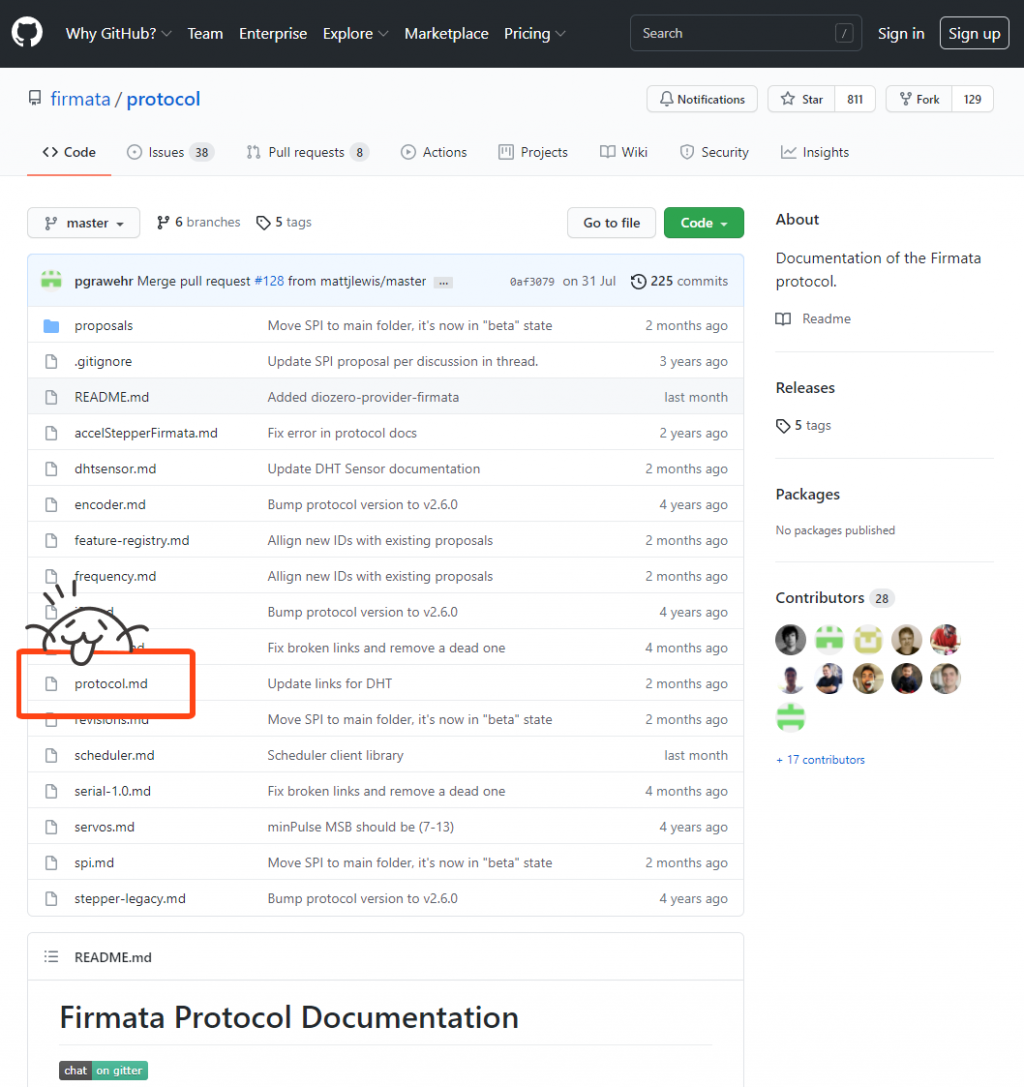
Task: Fork the repository
Action: [x=919, y=99]
